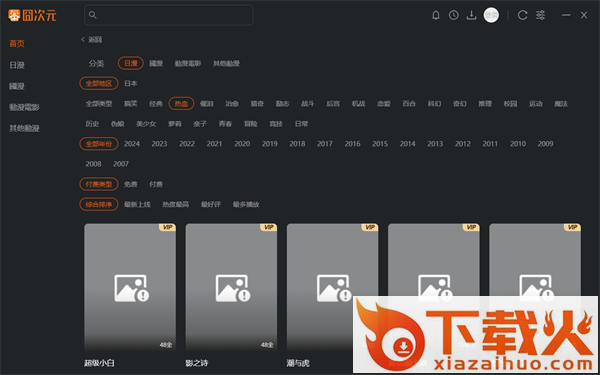Filter by year 2009
The width and height of the screenshot is (600, 375).
545,144
